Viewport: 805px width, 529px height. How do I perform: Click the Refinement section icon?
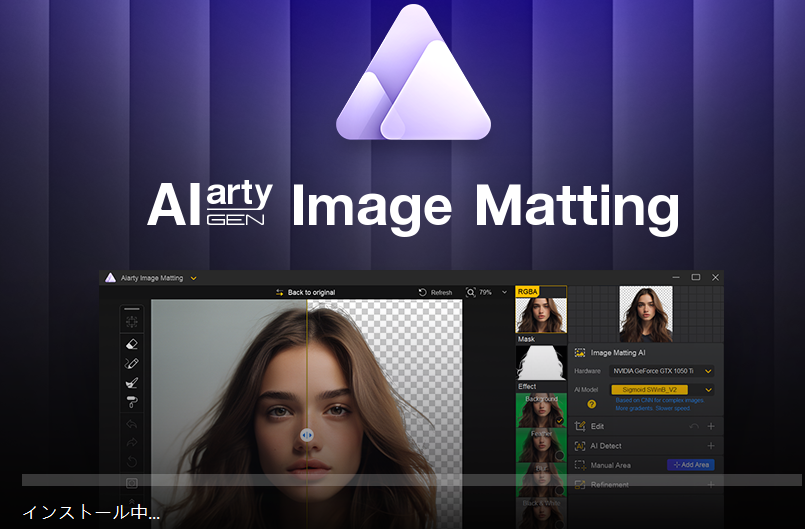click(x=580, y=485)
